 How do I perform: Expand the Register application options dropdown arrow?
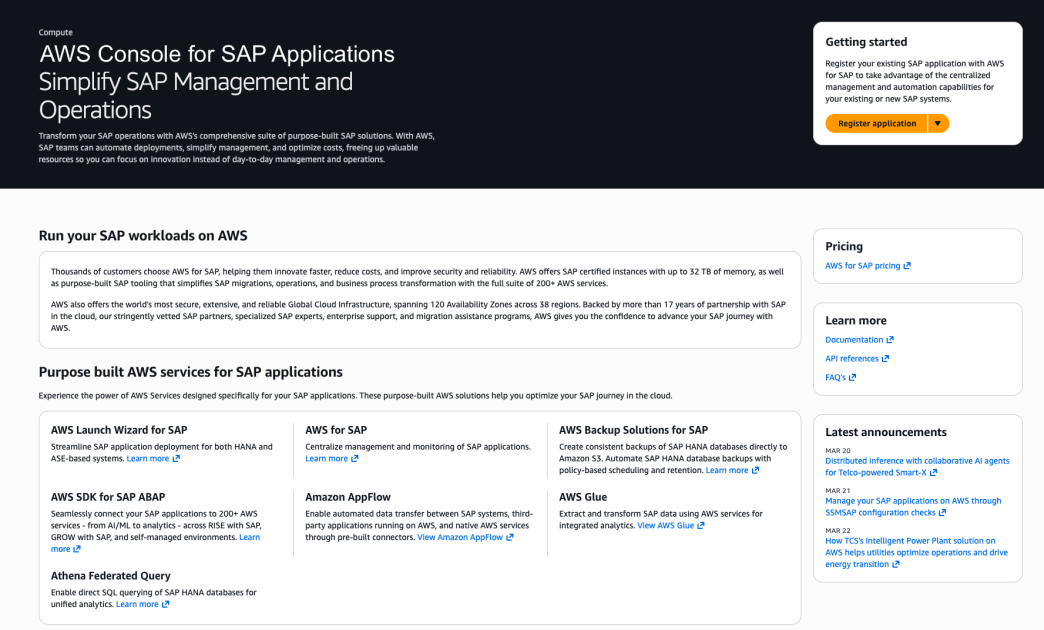click(x=939, y=123)
